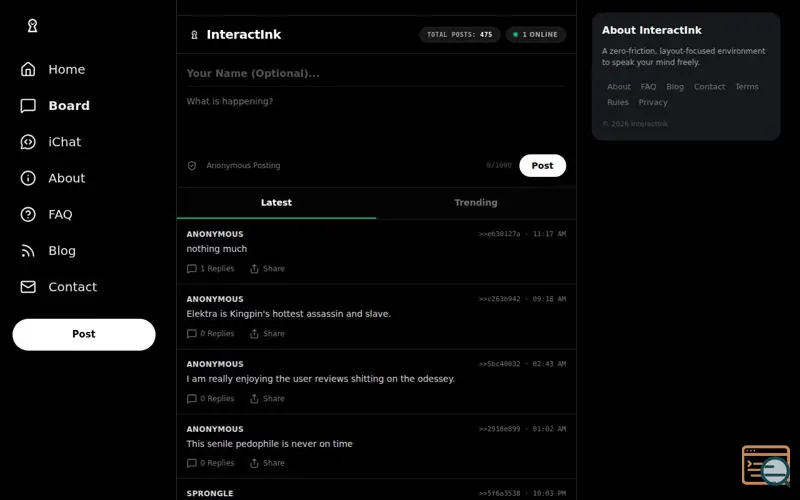Click the small logo beside InteractInk heading
Viewport: 800px width, 500px height.
(x=194, y=35)
